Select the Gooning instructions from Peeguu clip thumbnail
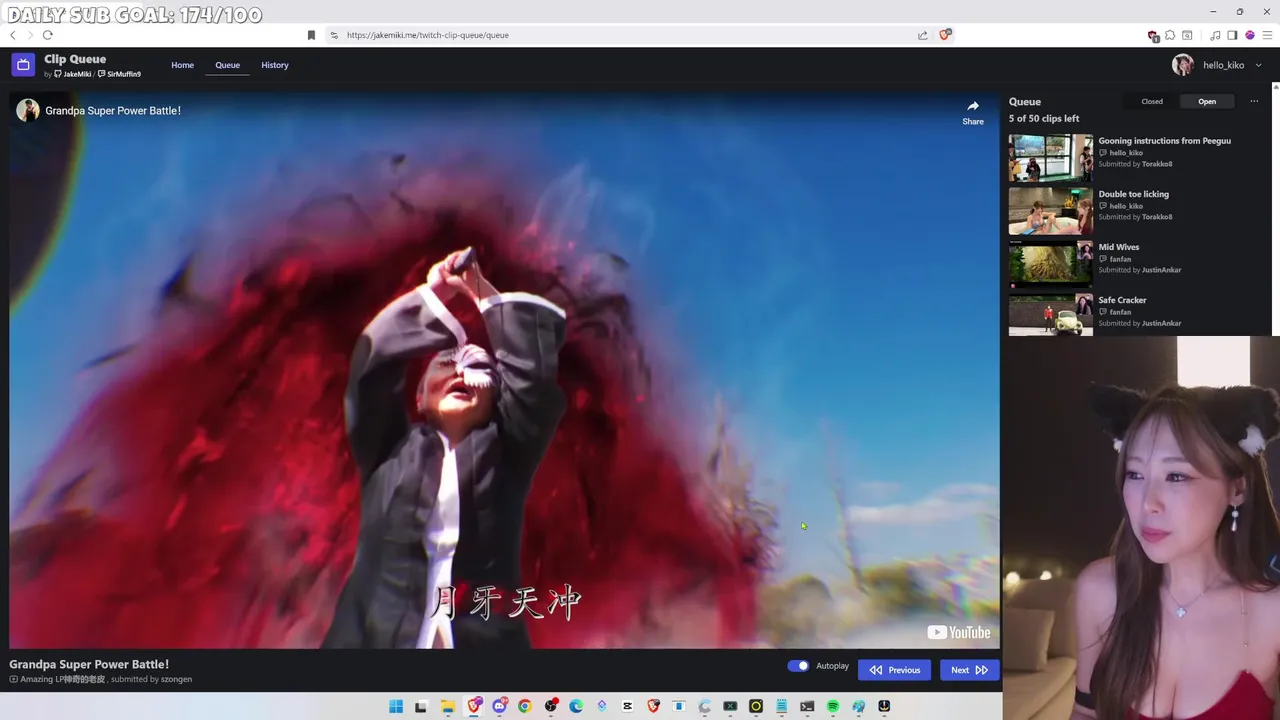 tap(1050, 158)
